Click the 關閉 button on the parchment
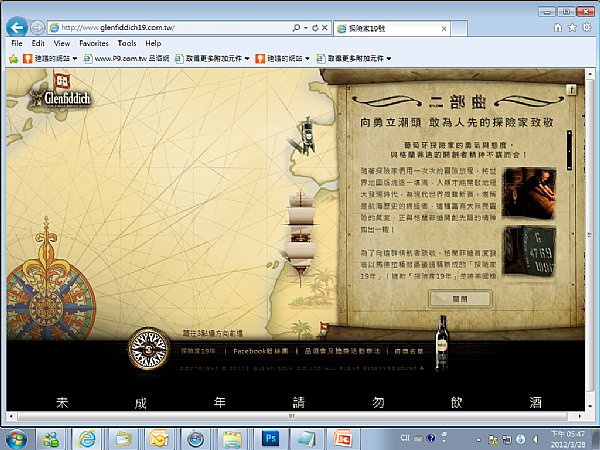600x450 pixels. [460, 299]
